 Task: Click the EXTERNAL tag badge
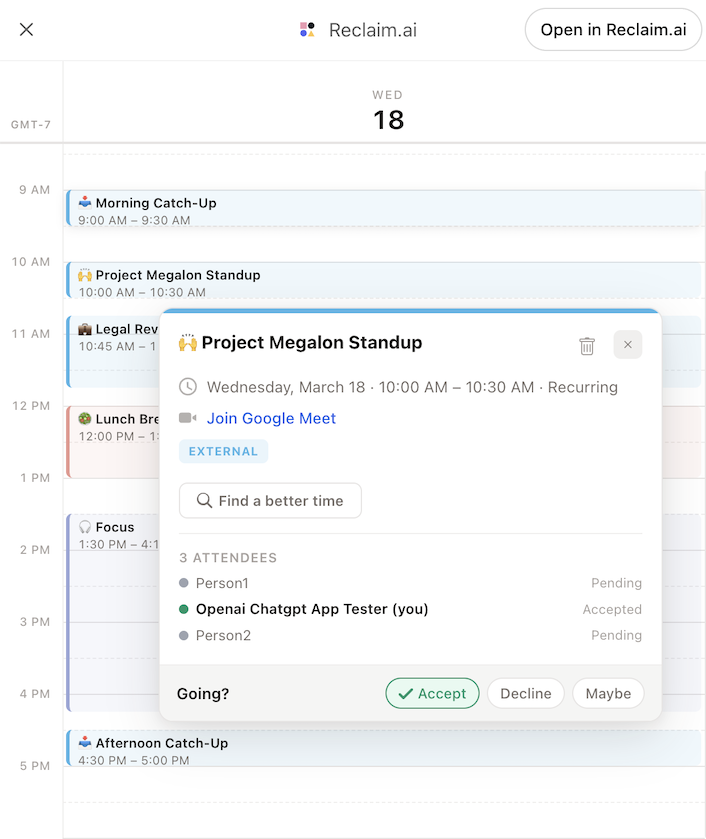click(x=223, y=451)
